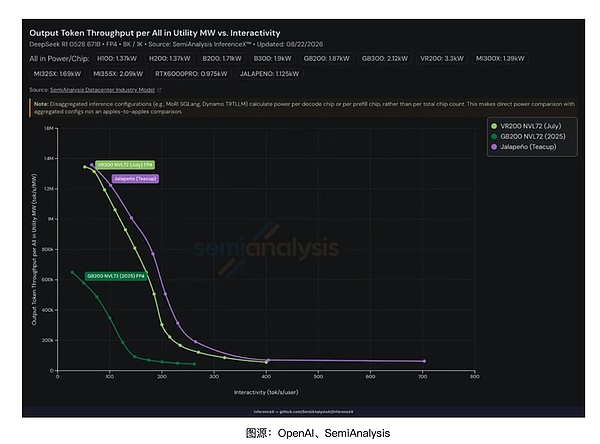Click the 'Interactivity (tok/s/user)' x-axis title
The image size is (600, 444).
coord(266,392)
